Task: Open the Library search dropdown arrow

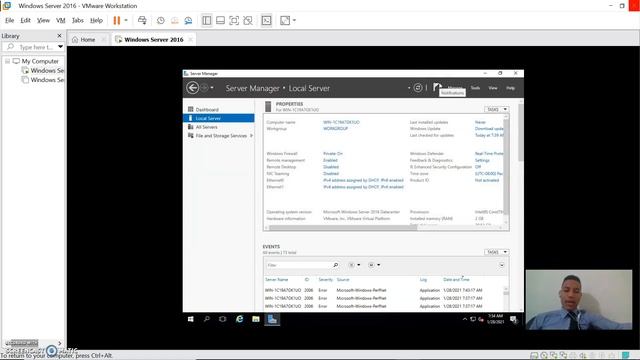Action: point(60,47)
